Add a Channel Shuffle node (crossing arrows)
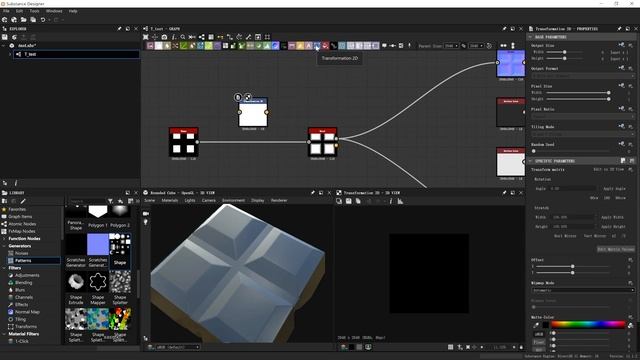The image size is (640, 360). (x=176, y=46)
